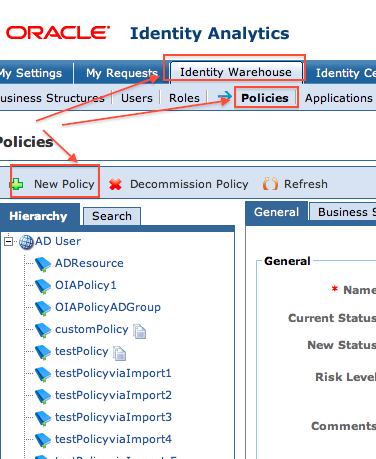Click the AD User globe icon
Screen dimensions: 376x459
click(26, 242)
